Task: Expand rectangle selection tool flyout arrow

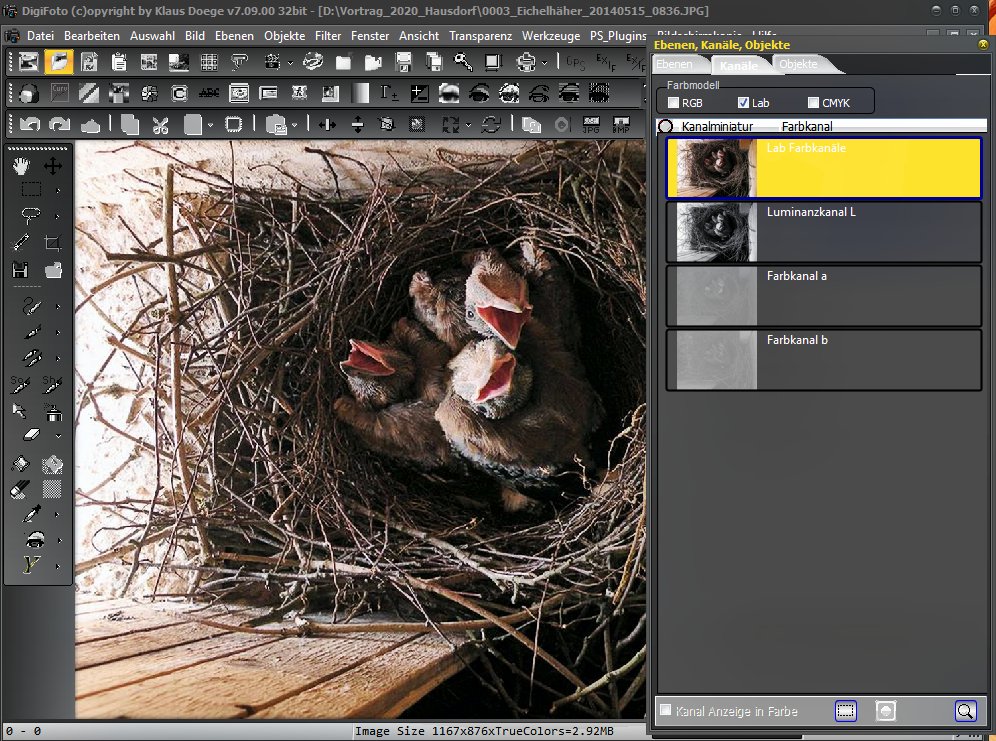Action: [x=58, y=190]
